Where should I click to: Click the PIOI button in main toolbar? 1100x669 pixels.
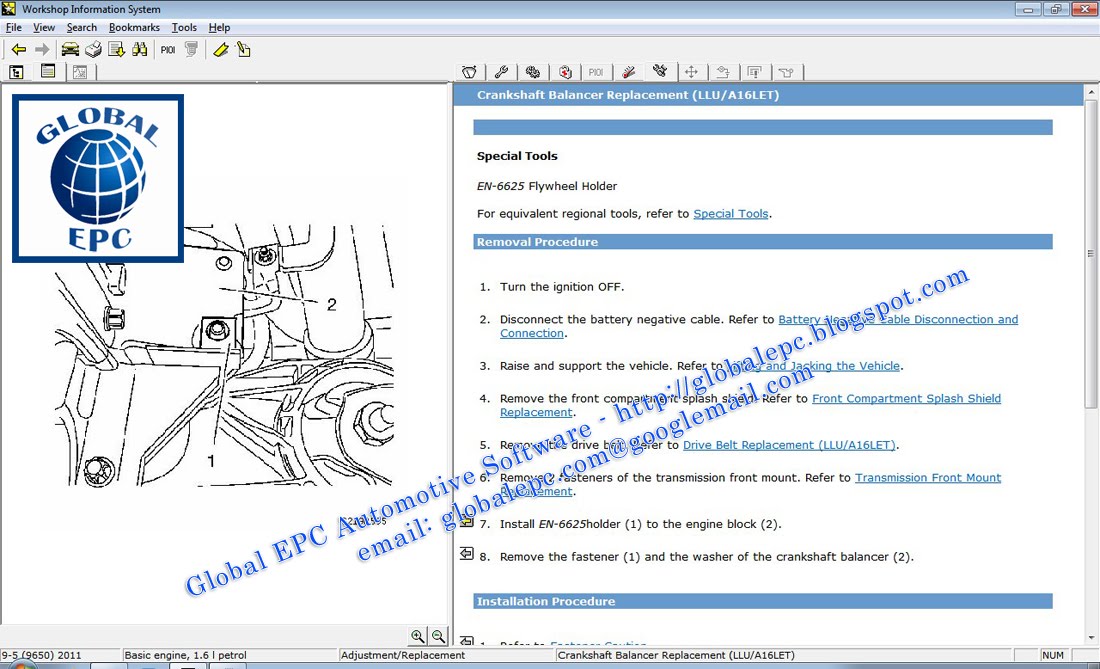pyautogui.click(x=168, y=50)
